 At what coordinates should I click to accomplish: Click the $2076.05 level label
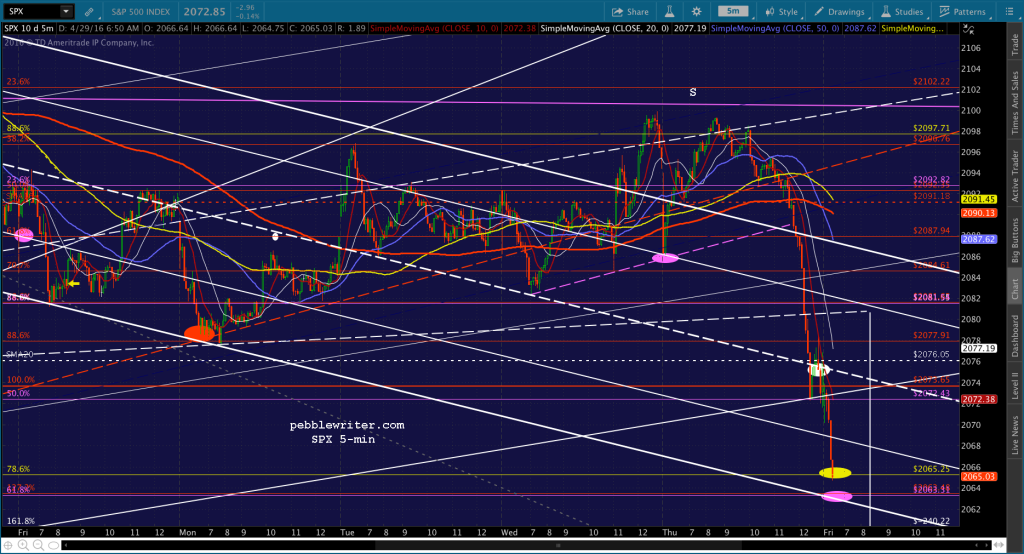(x=932, y=355)
